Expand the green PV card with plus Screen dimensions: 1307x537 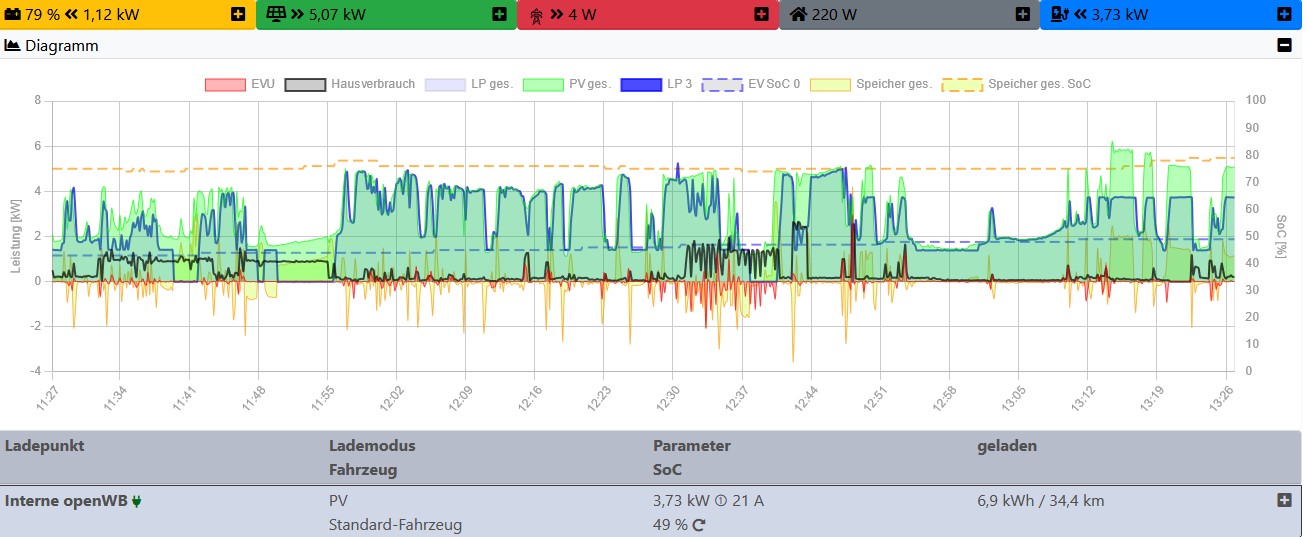click(x=499, y=14)
